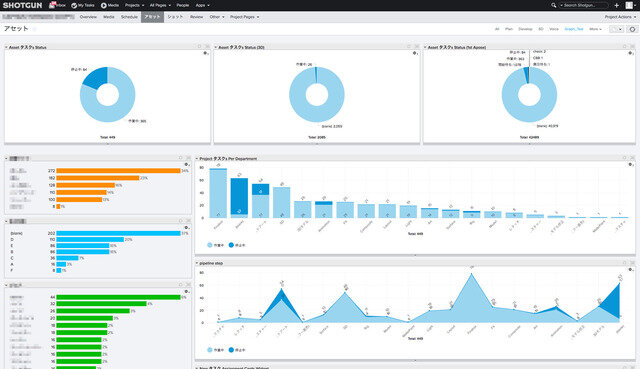
Task: Open the Other dropdown tab
Action: point(217,17)
